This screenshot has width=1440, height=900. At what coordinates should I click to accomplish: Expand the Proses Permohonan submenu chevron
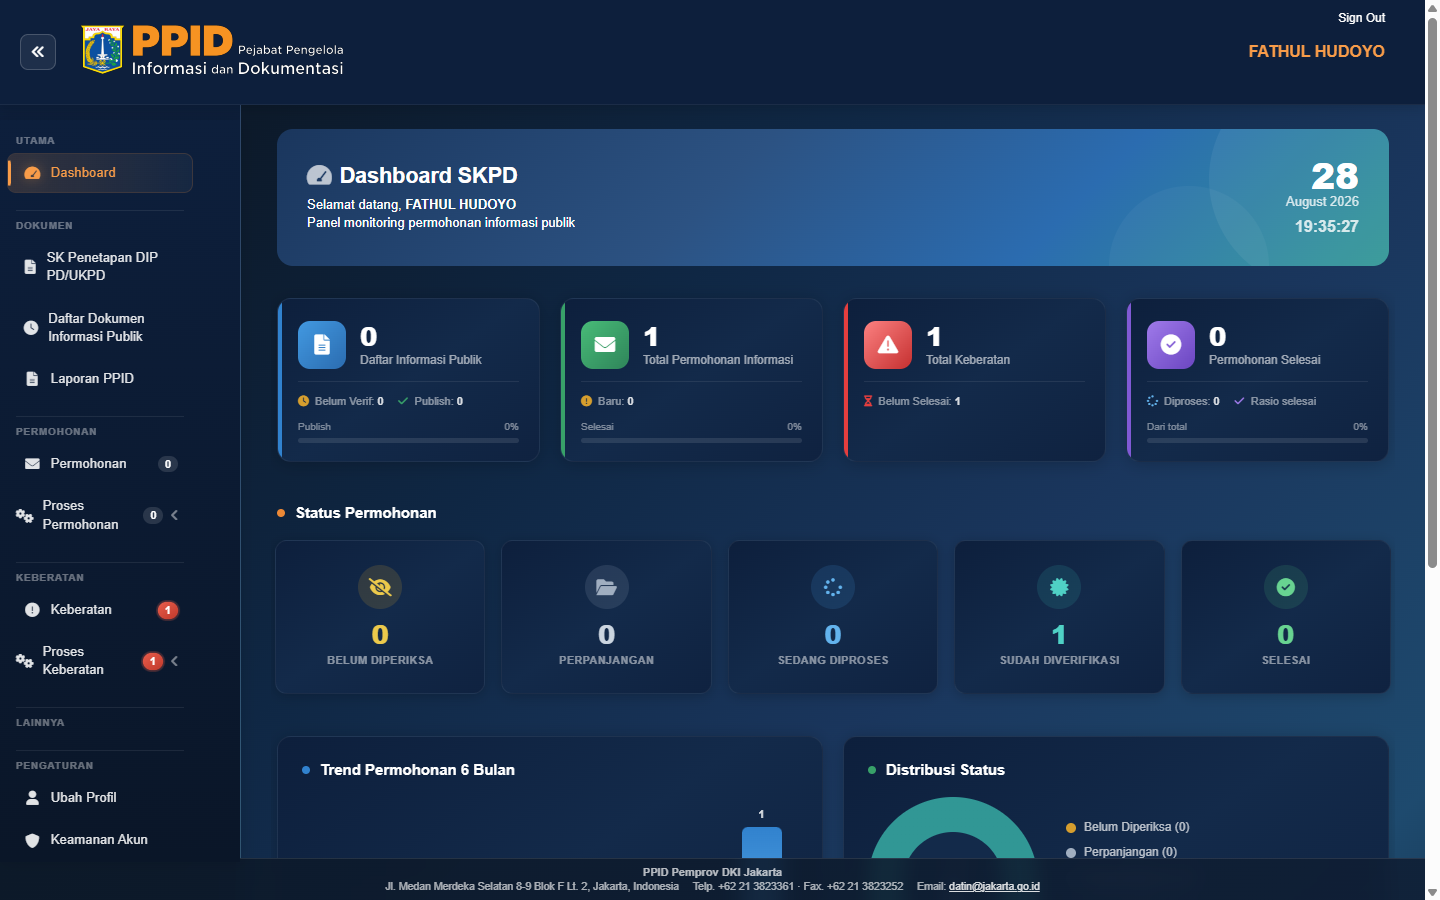pos(174,515)
